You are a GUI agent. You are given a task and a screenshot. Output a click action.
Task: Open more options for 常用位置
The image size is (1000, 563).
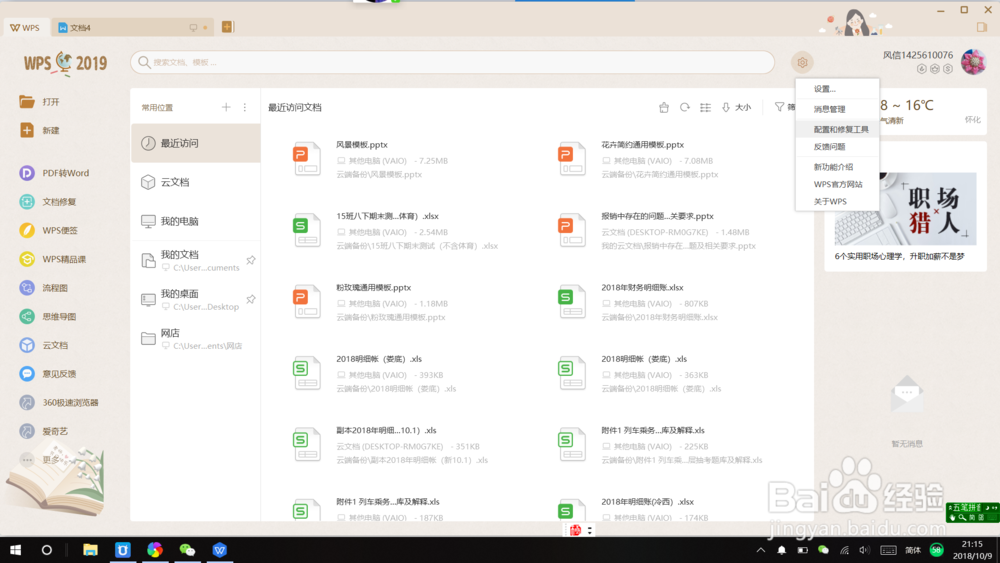point(245,107)
